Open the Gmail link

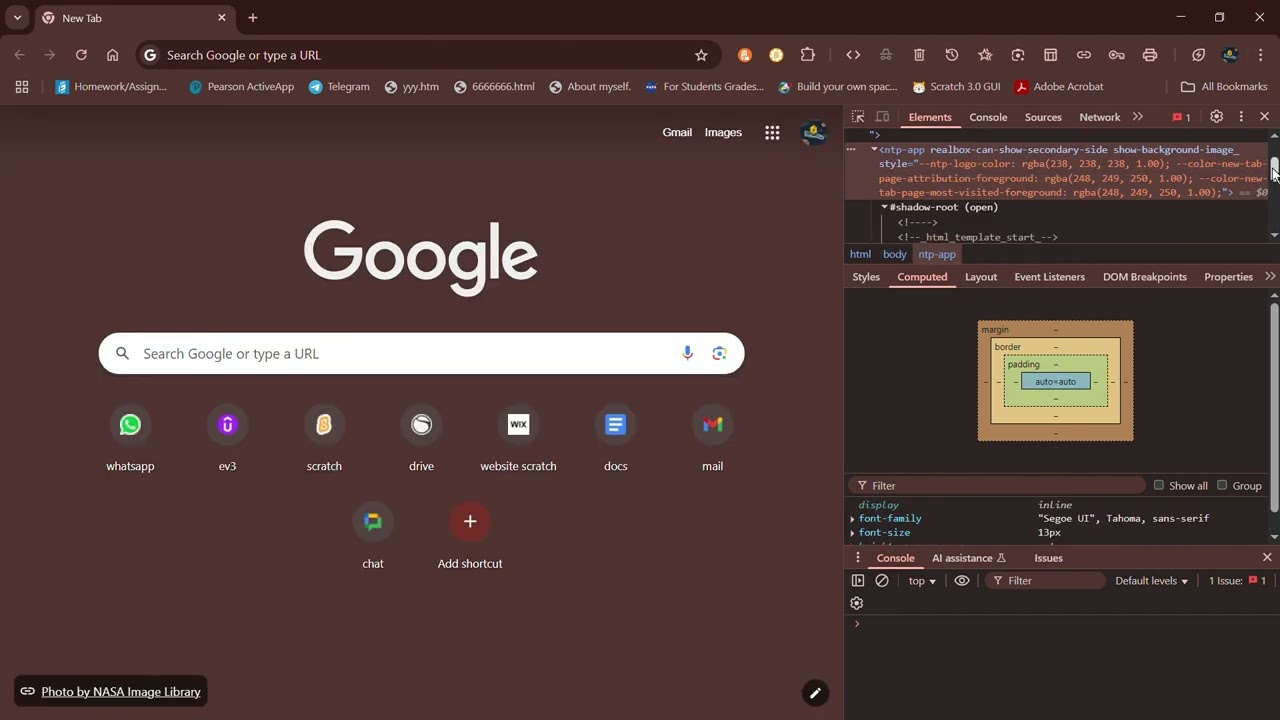[677, 132]
